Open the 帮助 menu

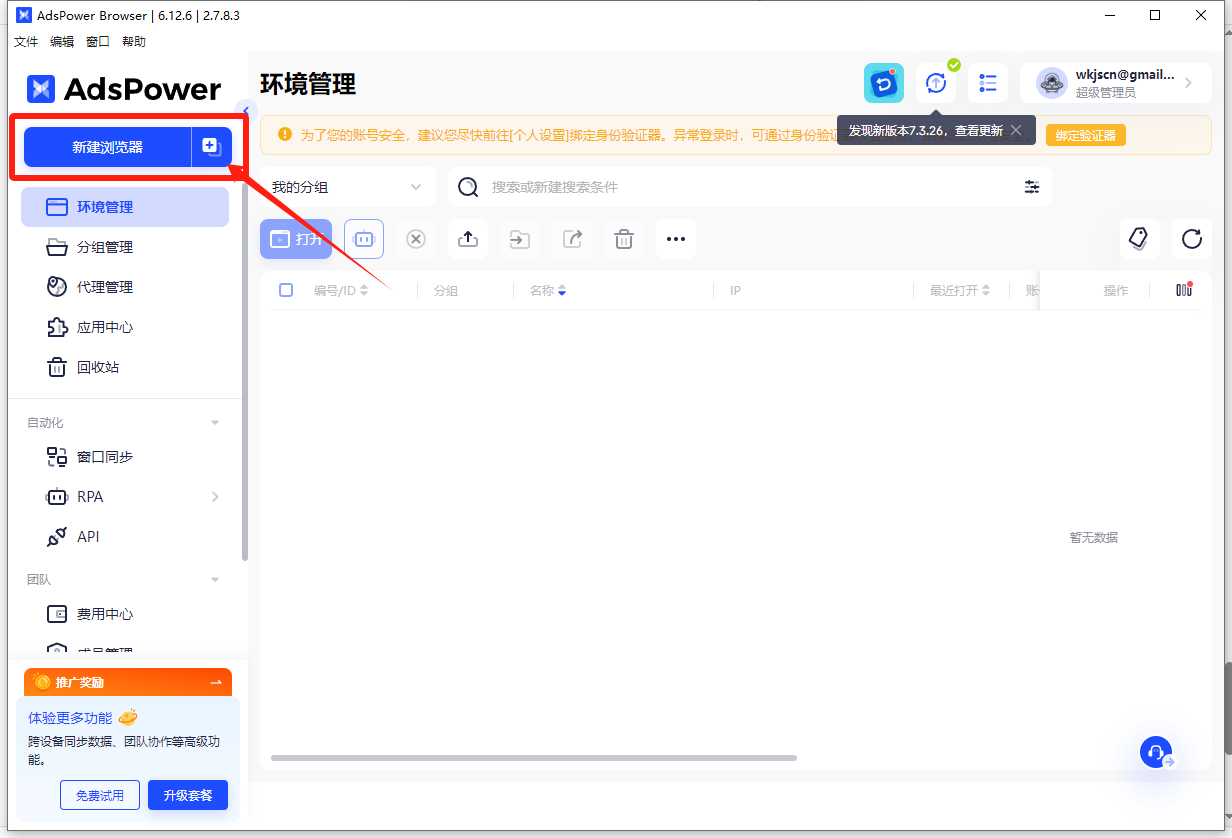(x=134, y=42)
